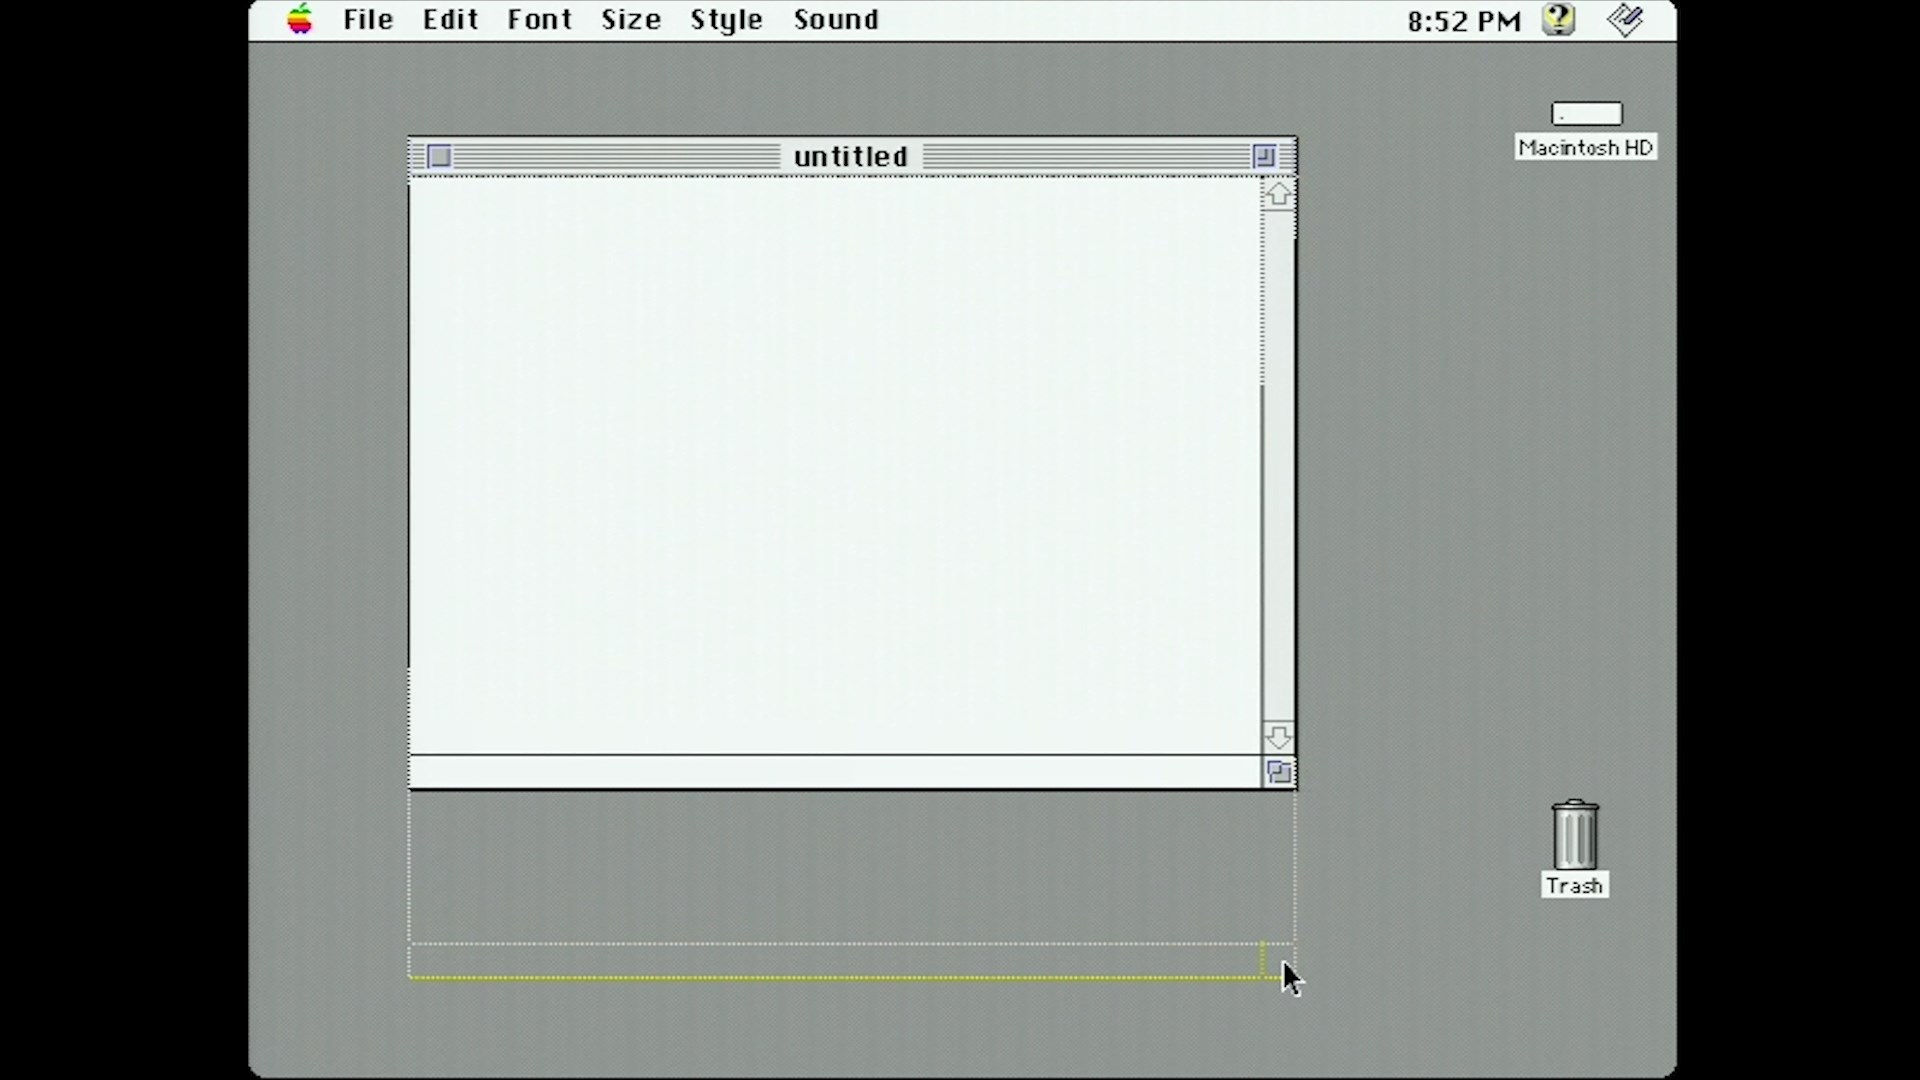The height and width of the screenshot is (1080, 1920).
Task: Click the window close box
Action: pos(438,156)
